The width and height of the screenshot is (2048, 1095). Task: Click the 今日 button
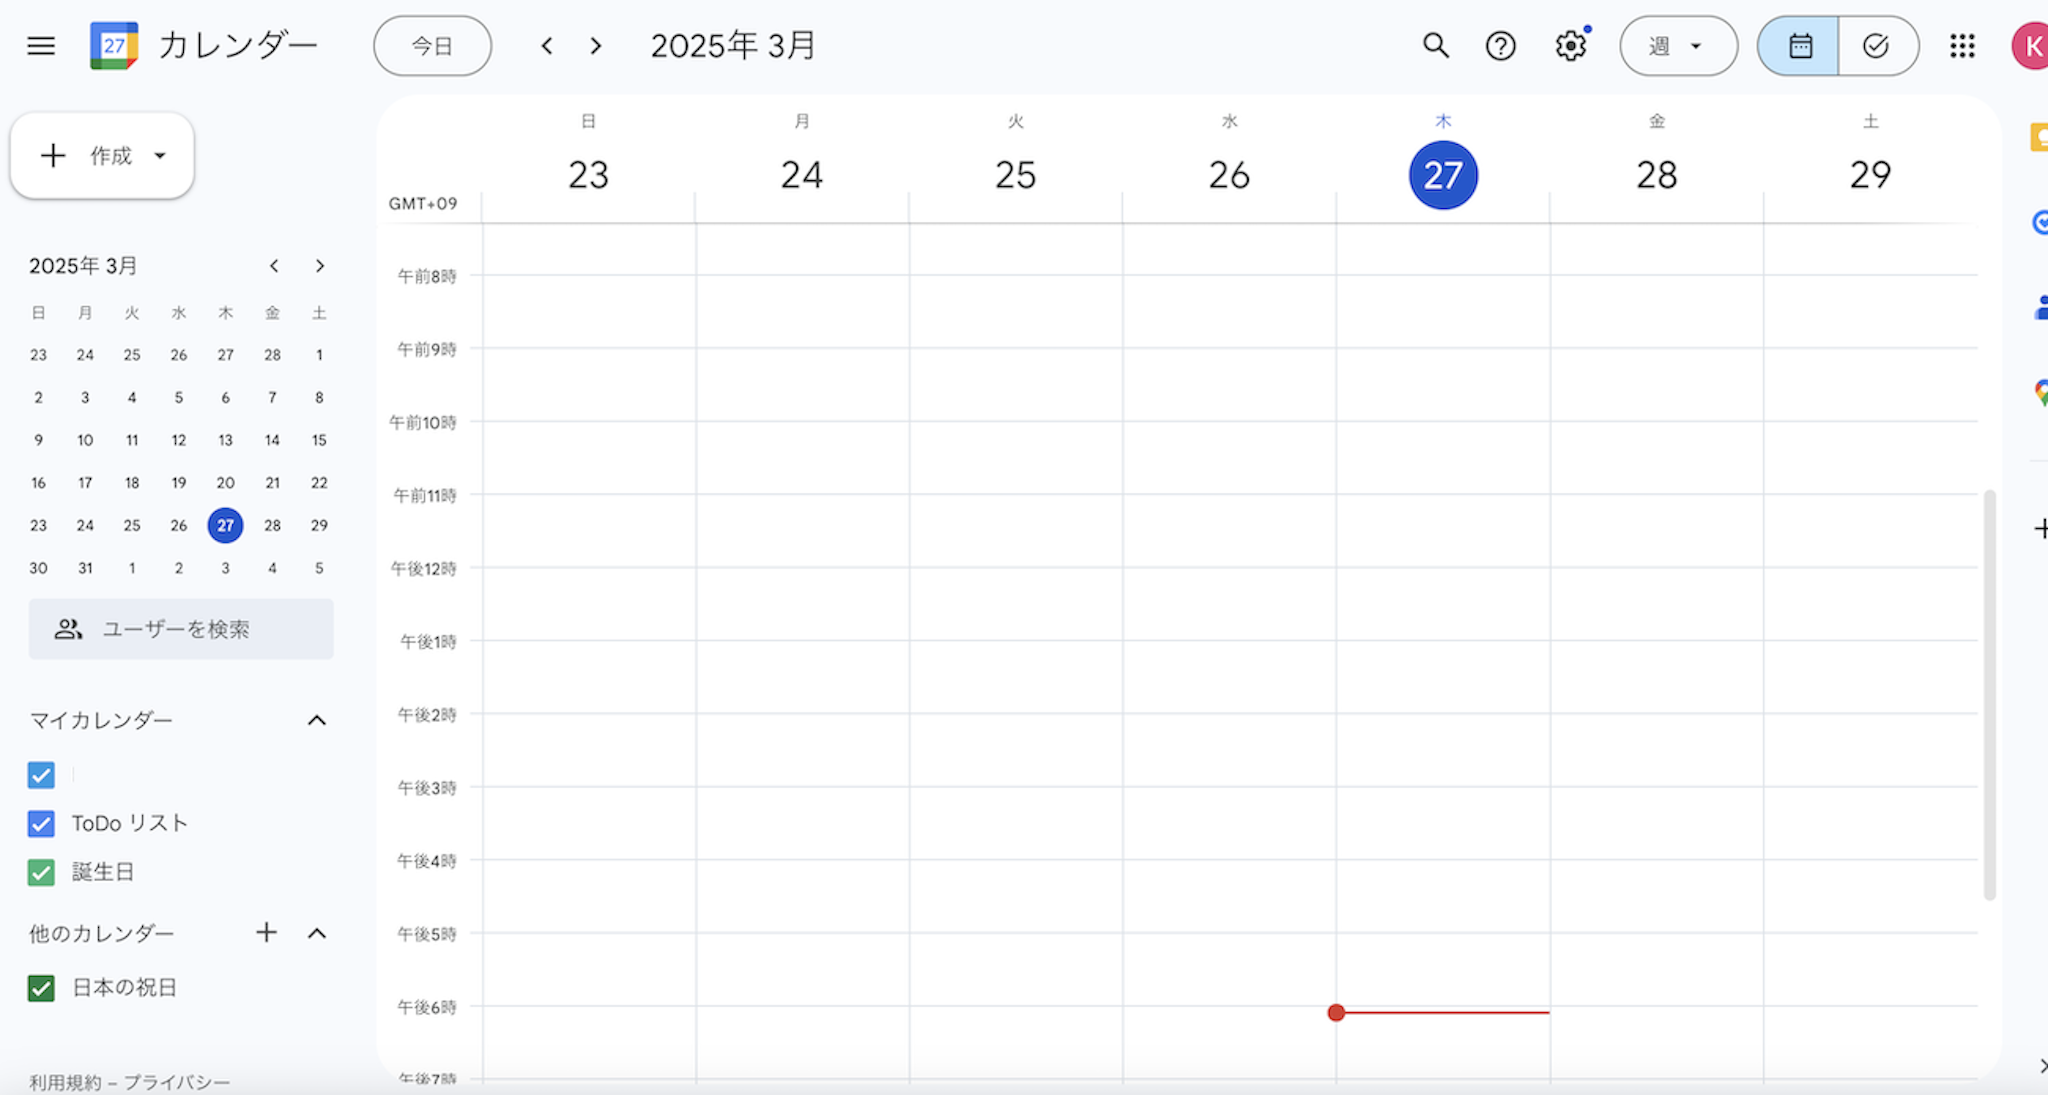pyautogui.click(x=432, y=46)
